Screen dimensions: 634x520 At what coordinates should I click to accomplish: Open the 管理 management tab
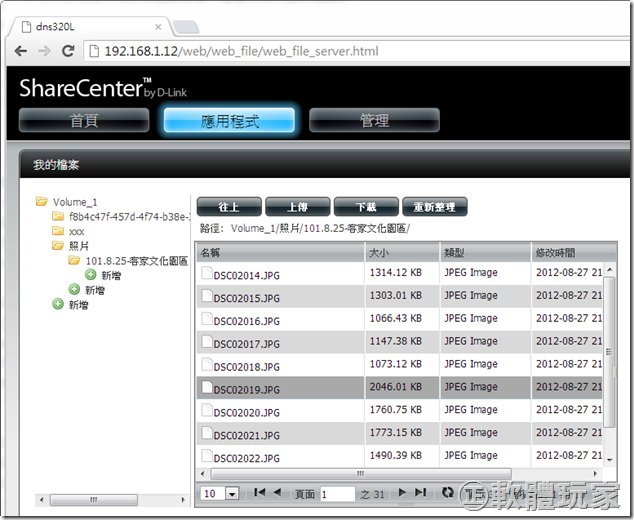(374, 120)
